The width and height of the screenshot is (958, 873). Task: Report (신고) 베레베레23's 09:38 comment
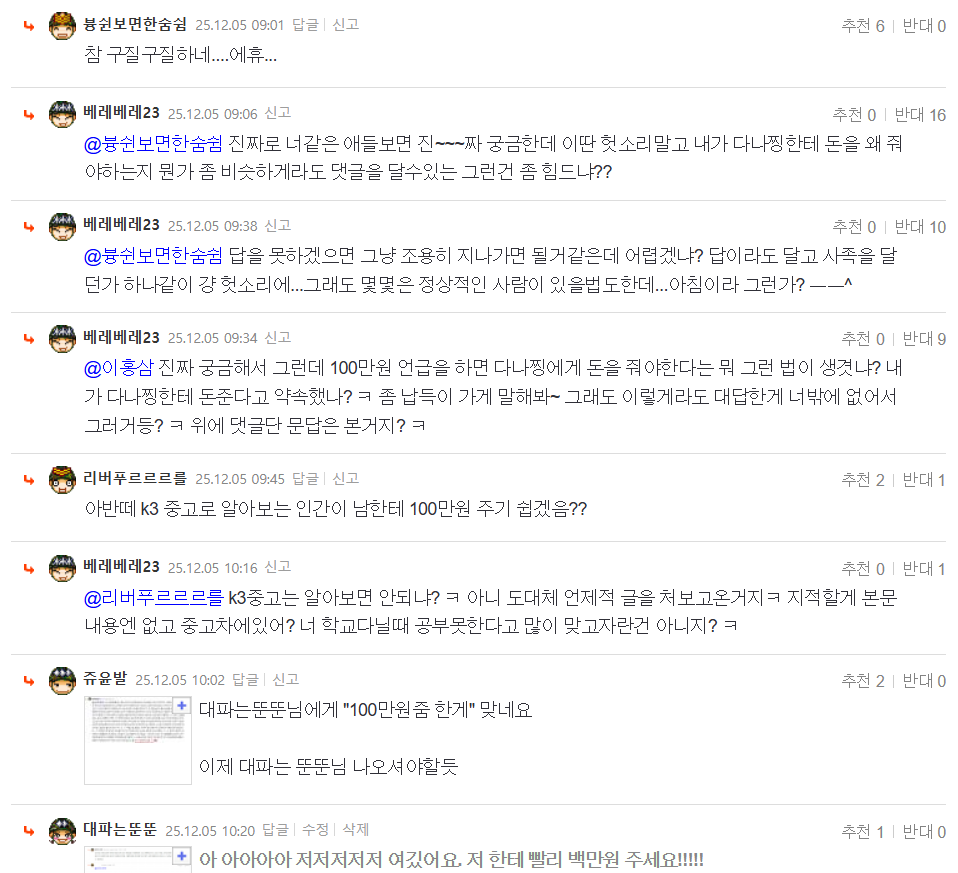[276, 225]
